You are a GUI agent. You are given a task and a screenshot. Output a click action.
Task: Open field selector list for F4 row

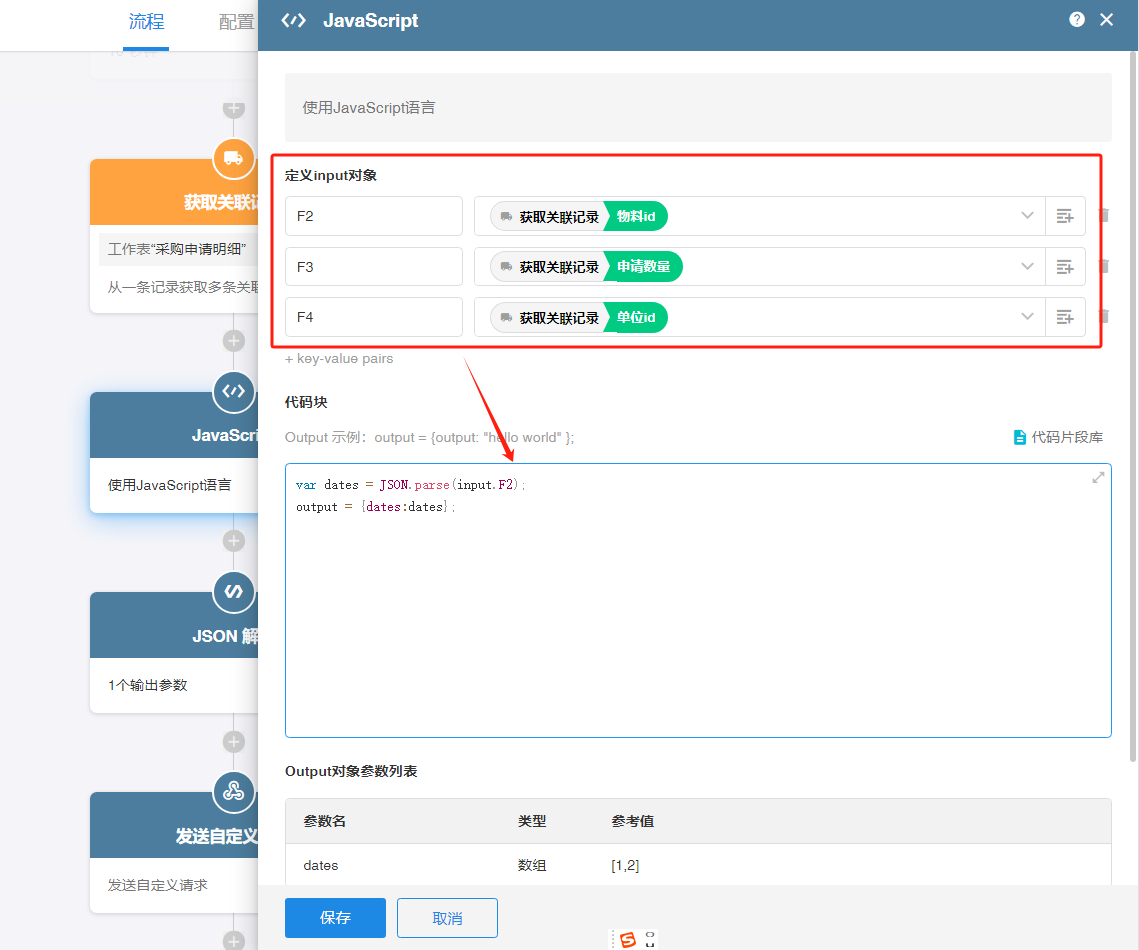(x=1065, y=317)
